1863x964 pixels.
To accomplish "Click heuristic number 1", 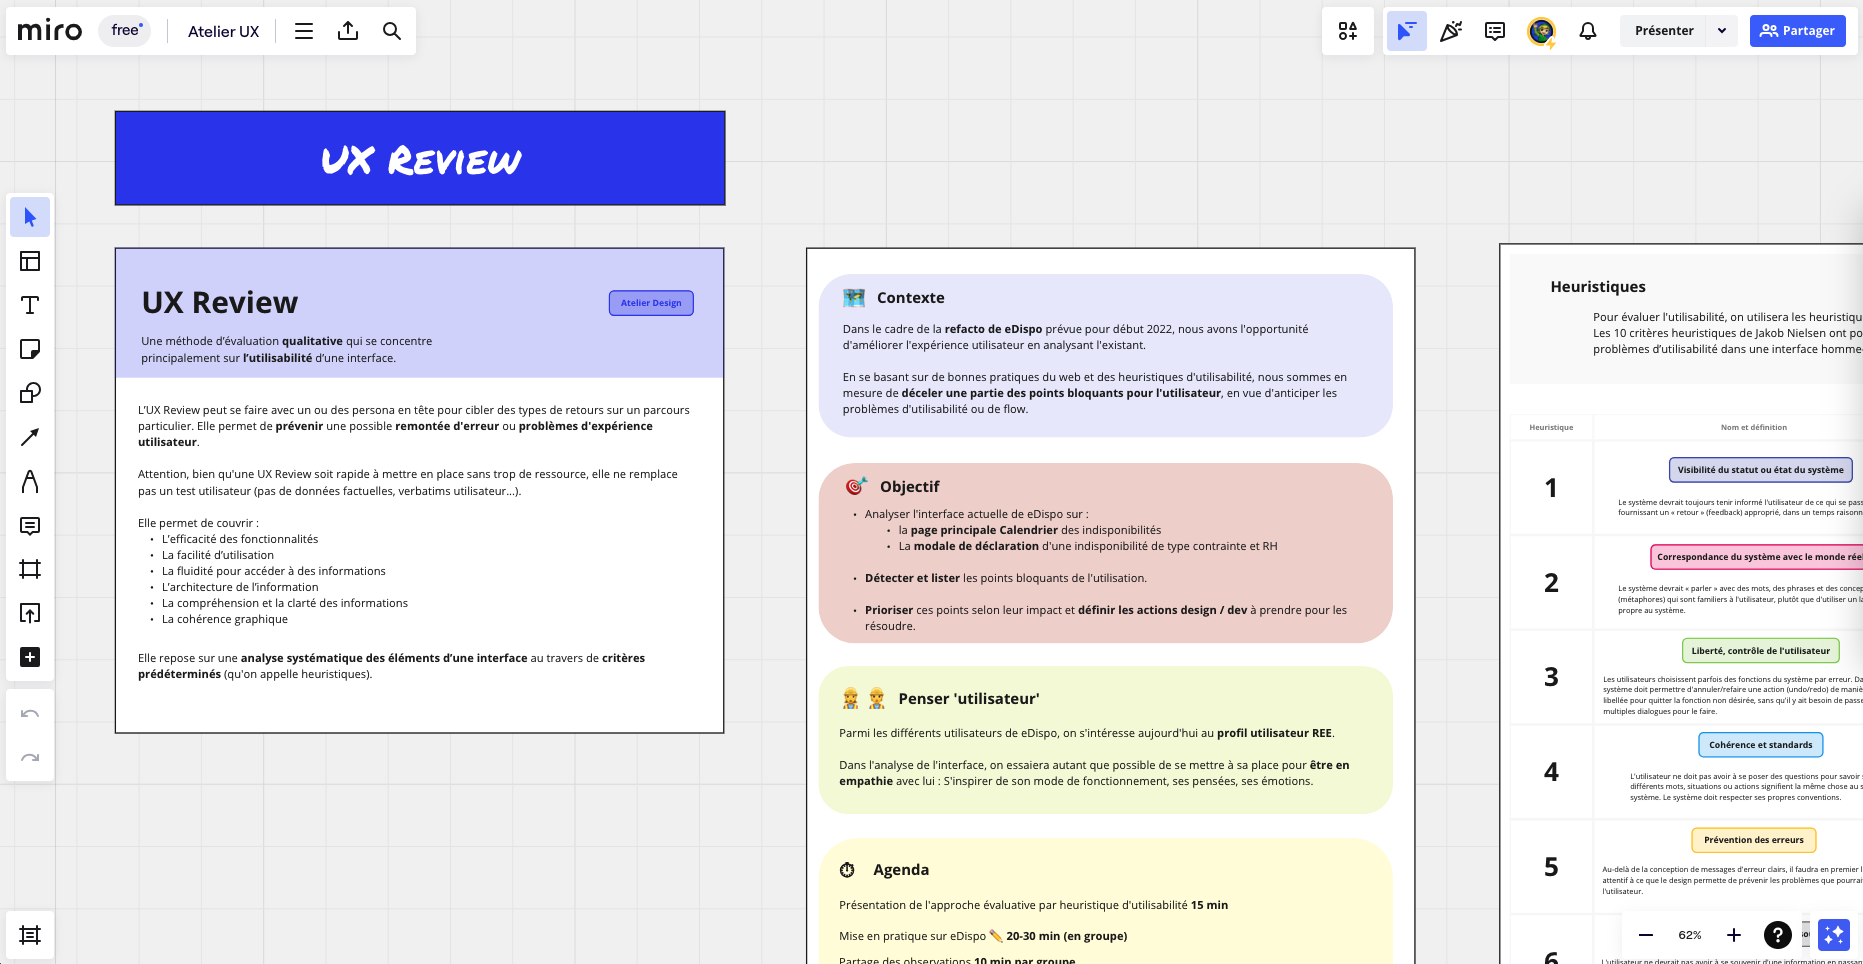I will point(1551,488).
